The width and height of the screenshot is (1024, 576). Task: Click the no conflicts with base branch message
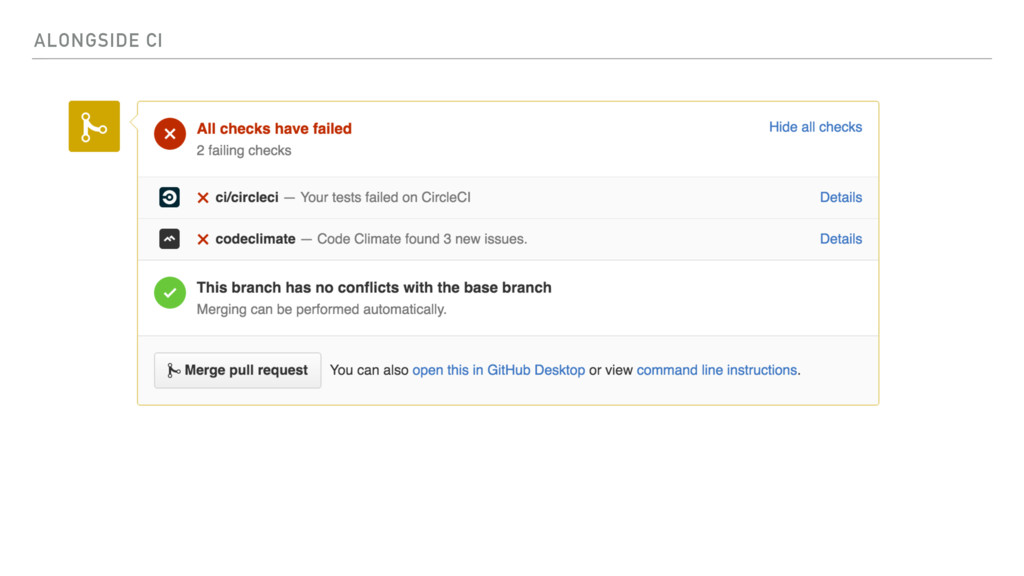click(374, 287)
